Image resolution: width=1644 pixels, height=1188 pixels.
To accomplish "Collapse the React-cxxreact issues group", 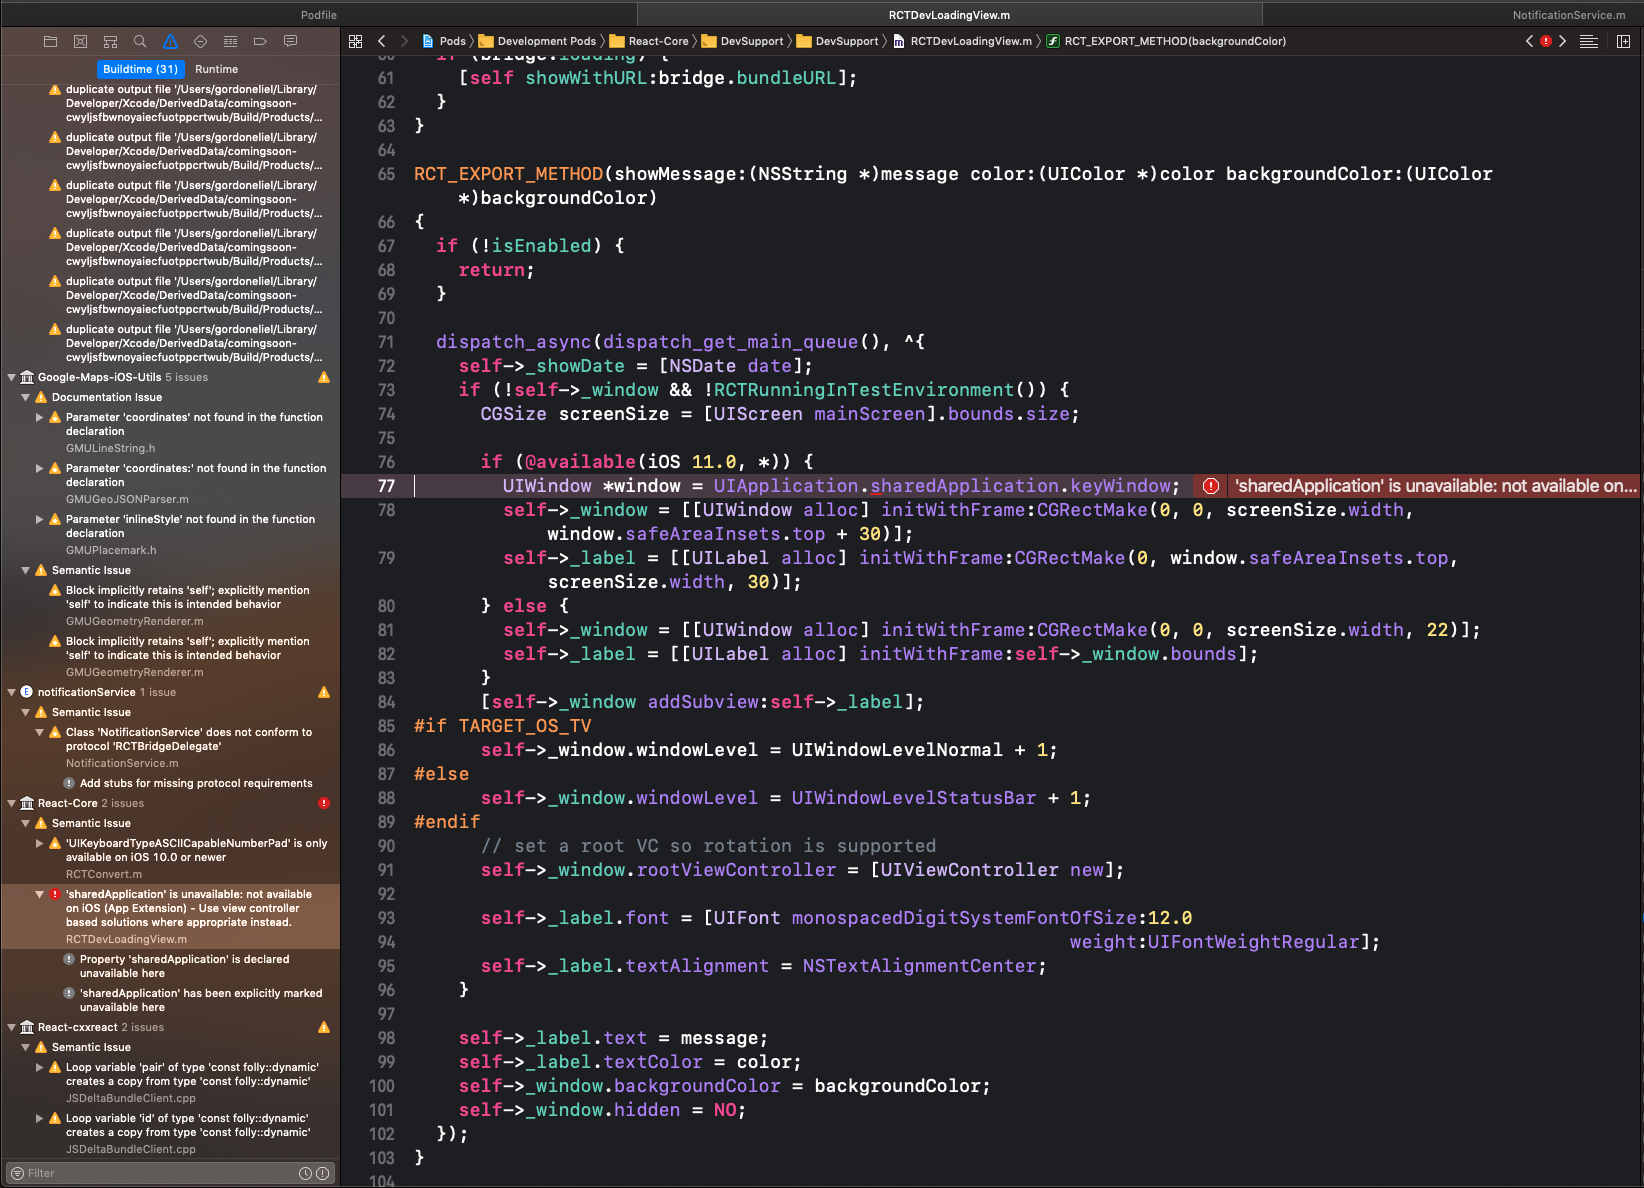I will coord(12,1027).
